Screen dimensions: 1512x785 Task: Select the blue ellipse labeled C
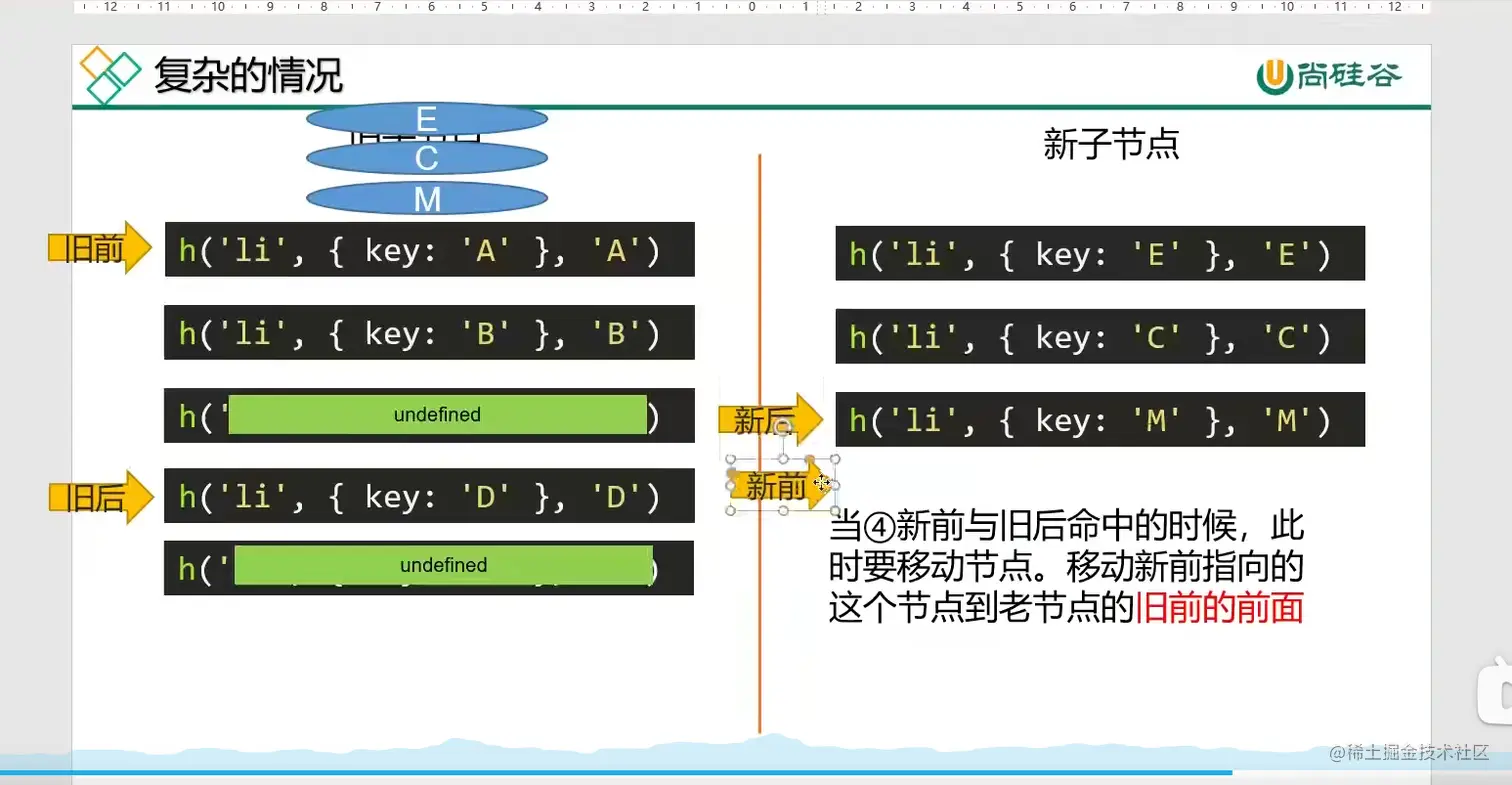427,157
